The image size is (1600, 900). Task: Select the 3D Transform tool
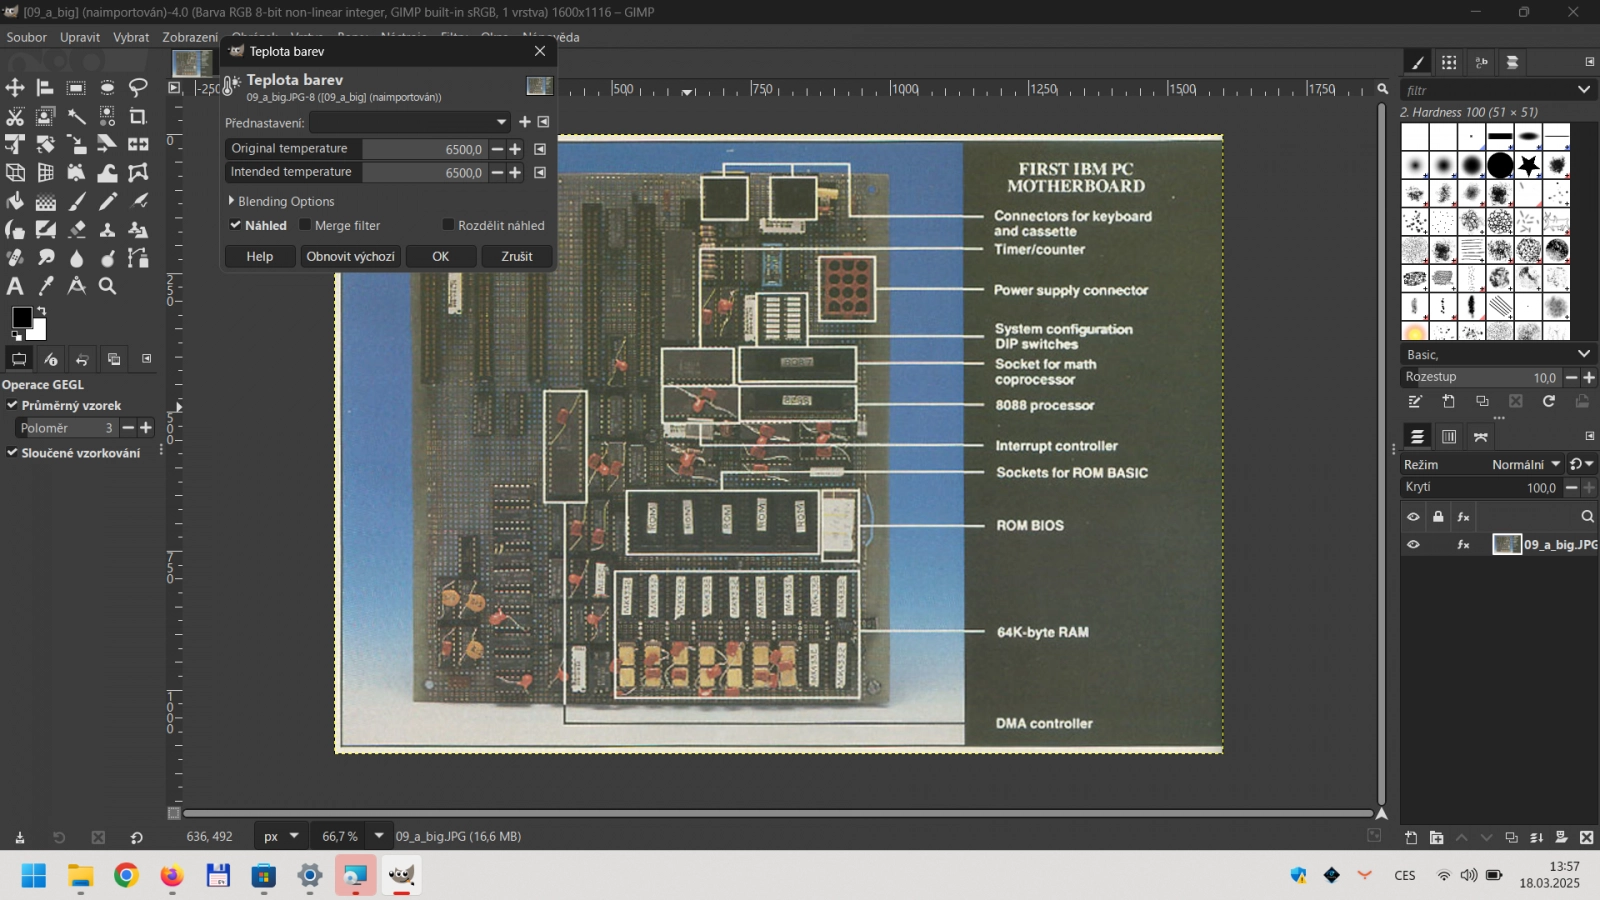15,173
